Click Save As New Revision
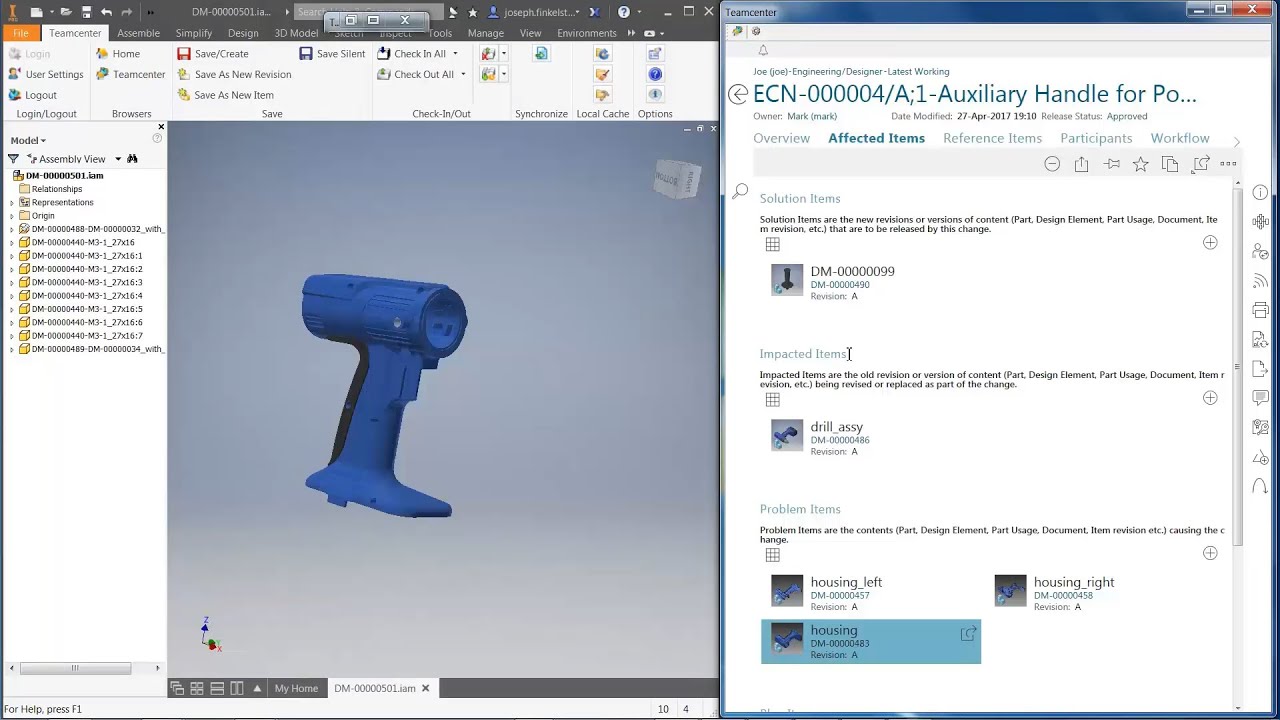This screenshot has width=1280, height=720. (x=234, y=74)
